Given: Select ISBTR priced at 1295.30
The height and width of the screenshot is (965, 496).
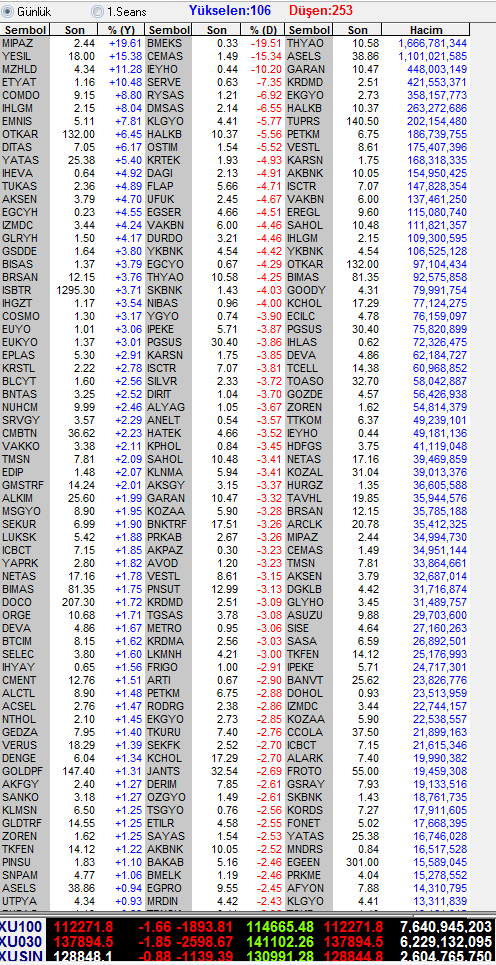Looking at the screenshot, I should point(72,290).
